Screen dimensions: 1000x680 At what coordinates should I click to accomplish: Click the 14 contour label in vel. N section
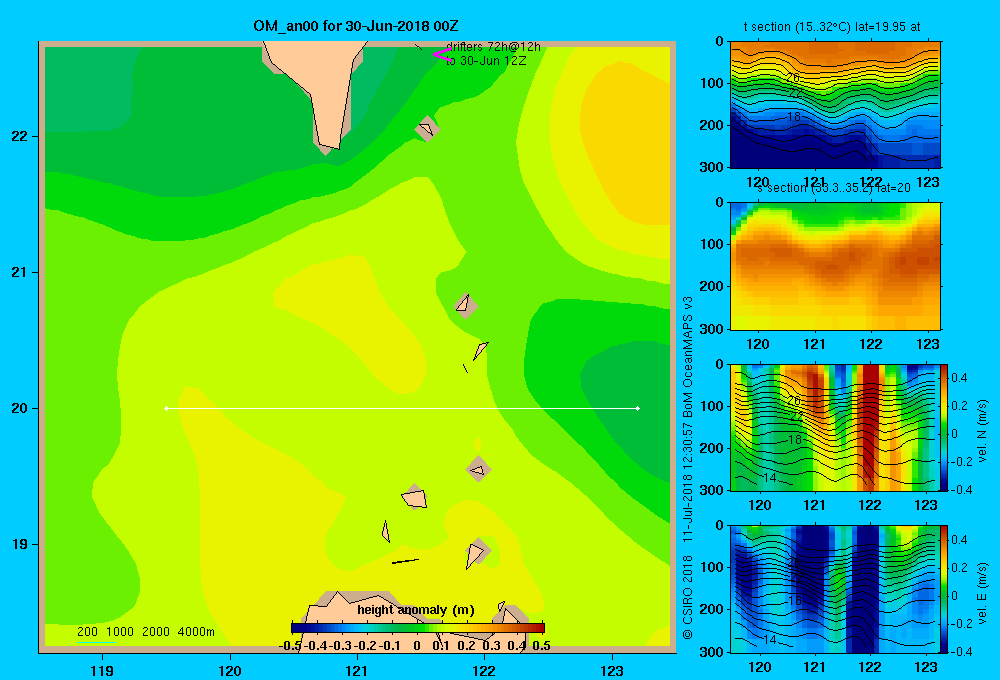tap(769, 478)
